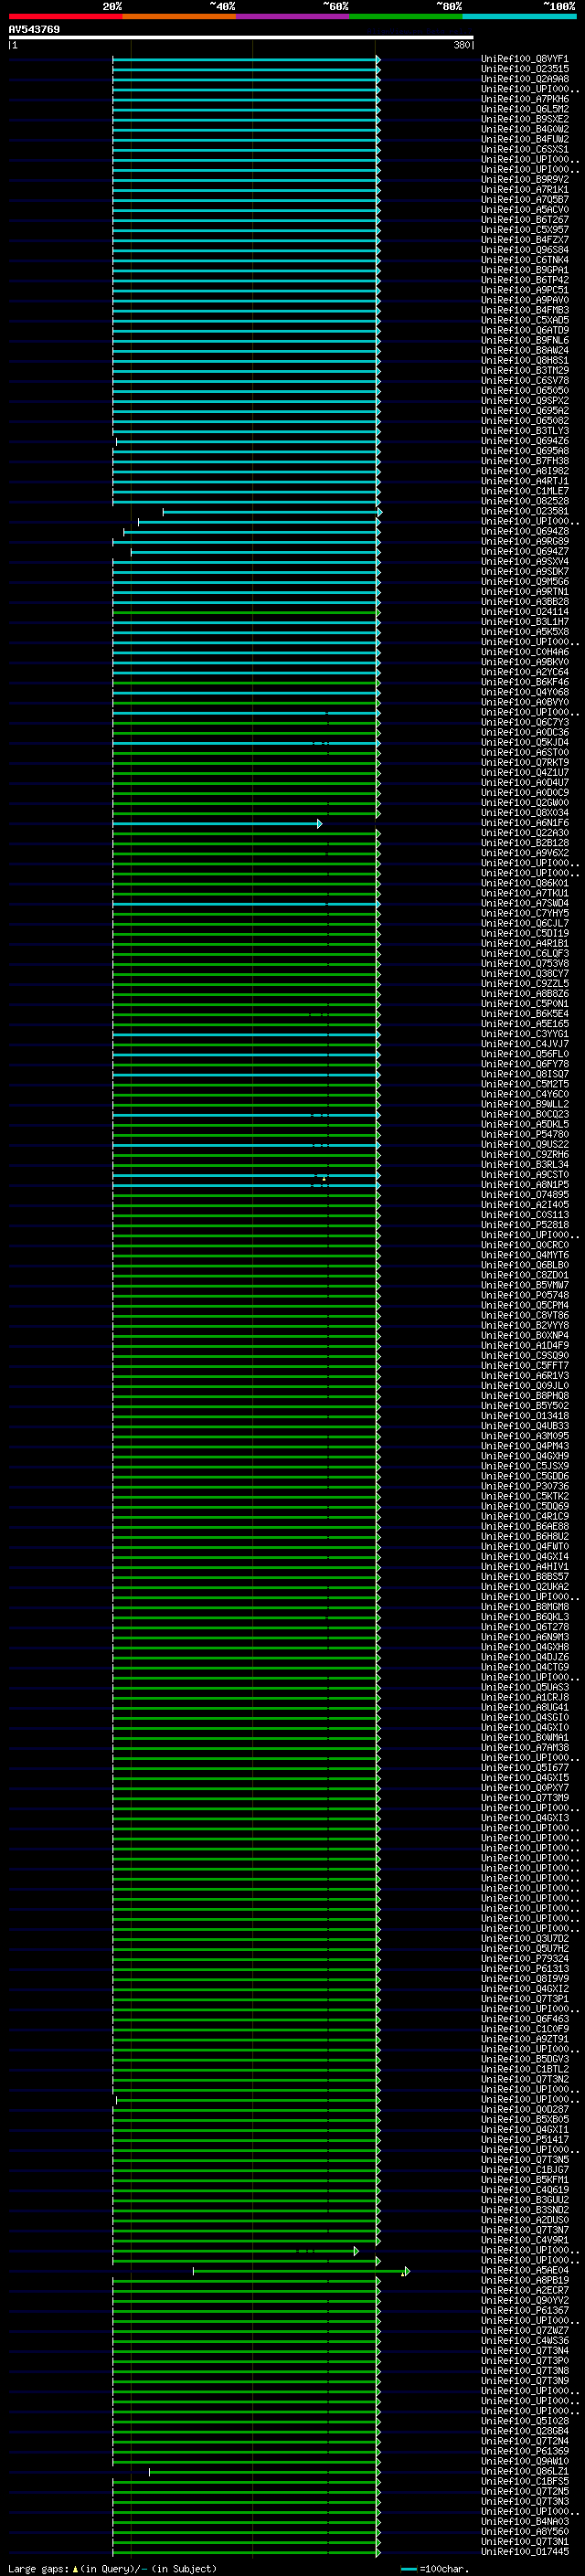Click the cyan ~100% identity legend segment
The image size is (585, 2576).
[519, 16]
